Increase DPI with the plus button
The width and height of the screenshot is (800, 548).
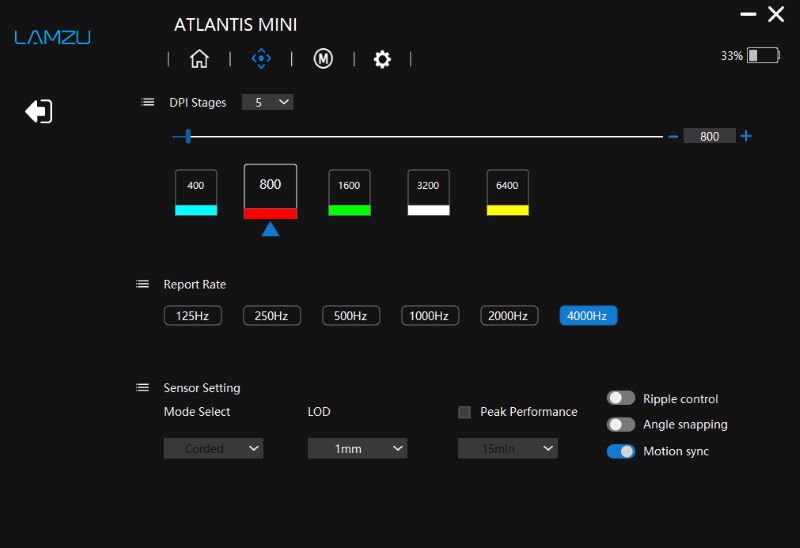tap(746, 136)
